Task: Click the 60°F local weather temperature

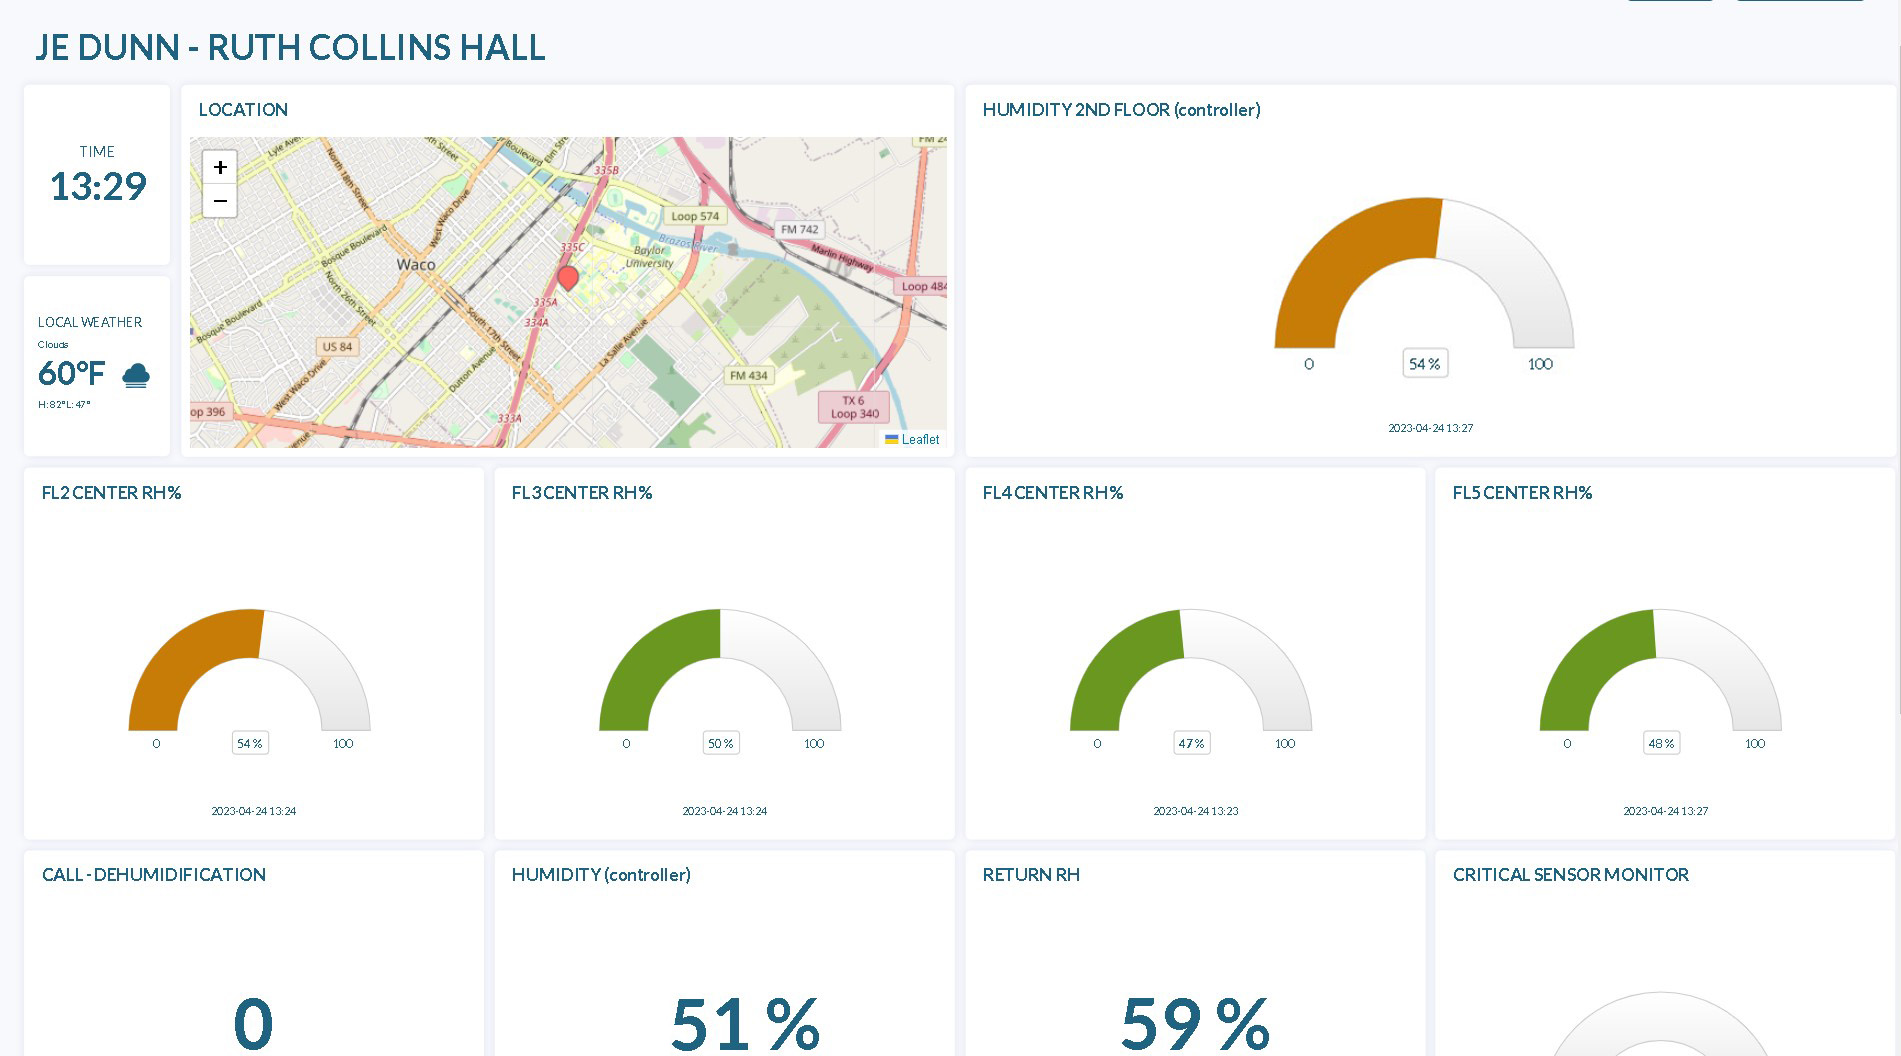Action: coord(71,373)
